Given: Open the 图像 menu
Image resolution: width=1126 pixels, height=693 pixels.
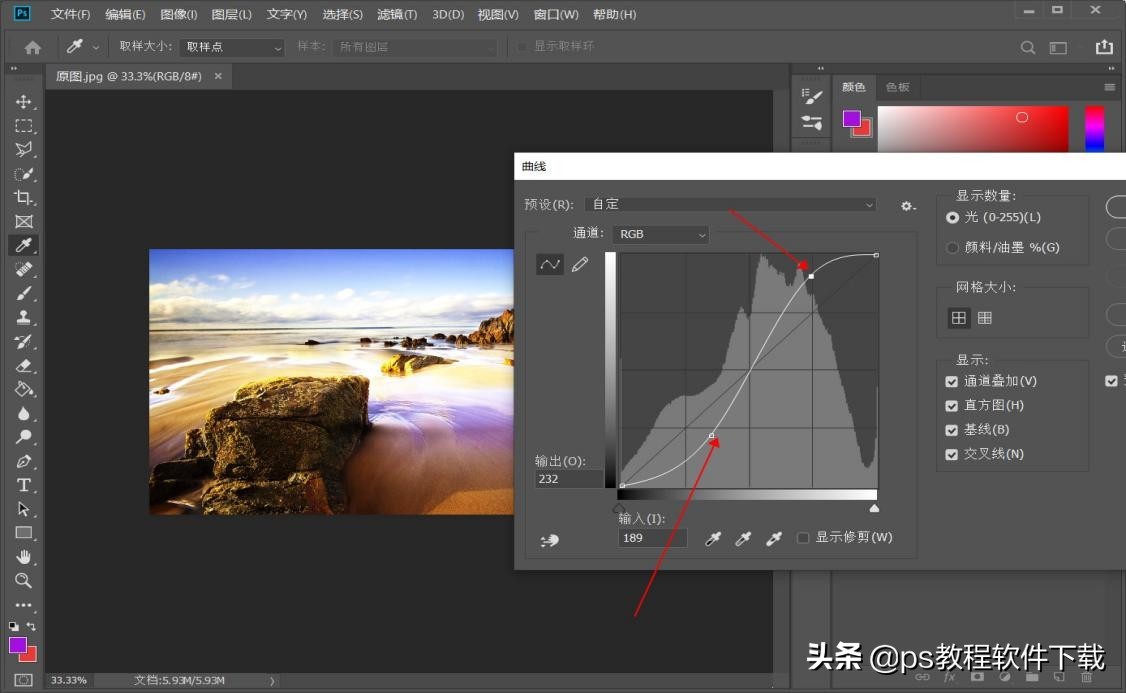Looking at the screenshot, I should (x=178, y=14).
